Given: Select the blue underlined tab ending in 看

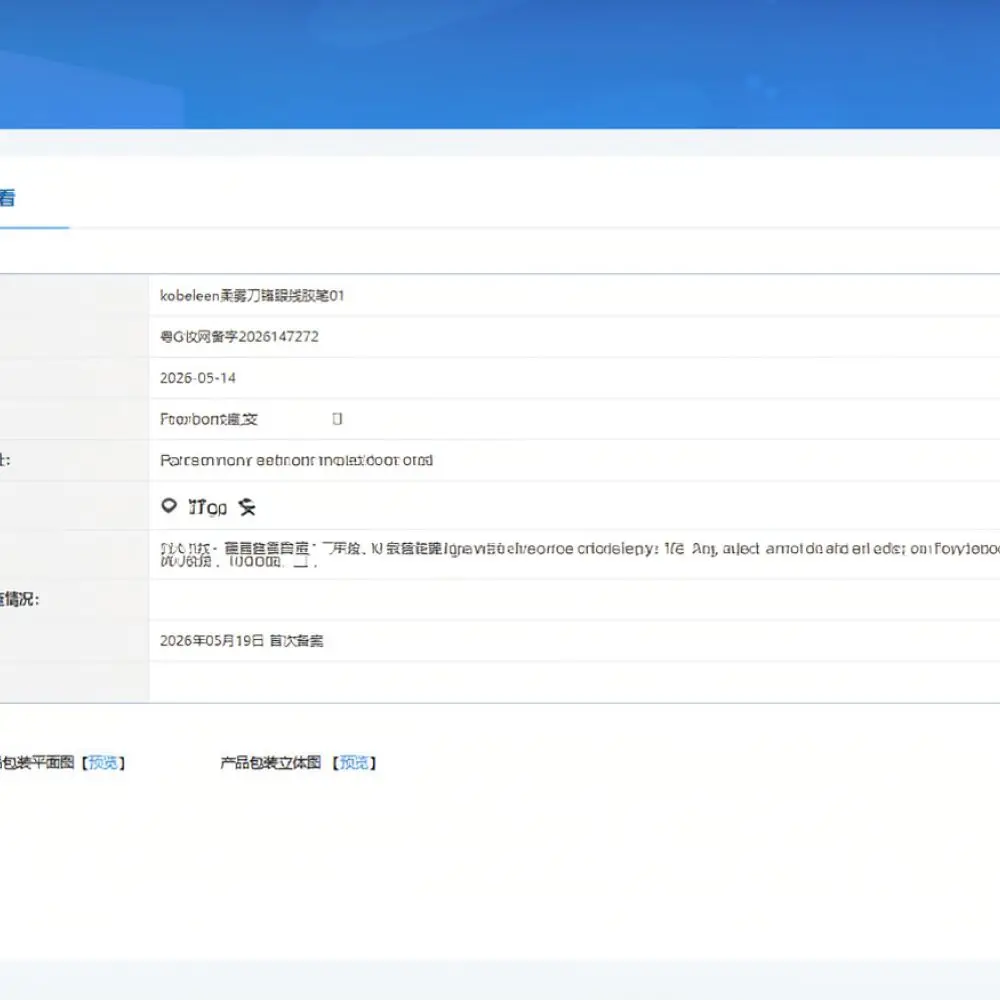Looking at the screenshot, I should coord(8,198).
